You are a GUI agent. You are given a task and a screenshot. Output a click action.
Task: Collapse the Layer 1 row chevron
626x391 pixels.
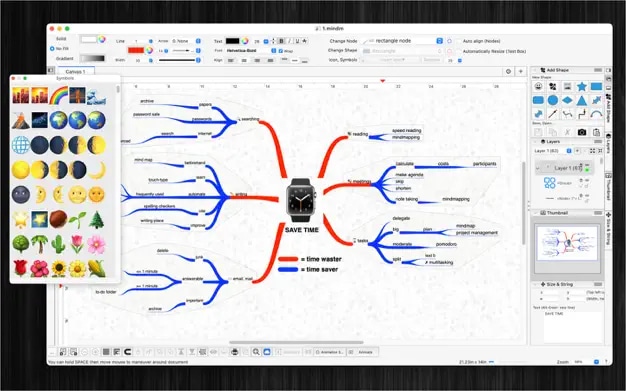538,168
